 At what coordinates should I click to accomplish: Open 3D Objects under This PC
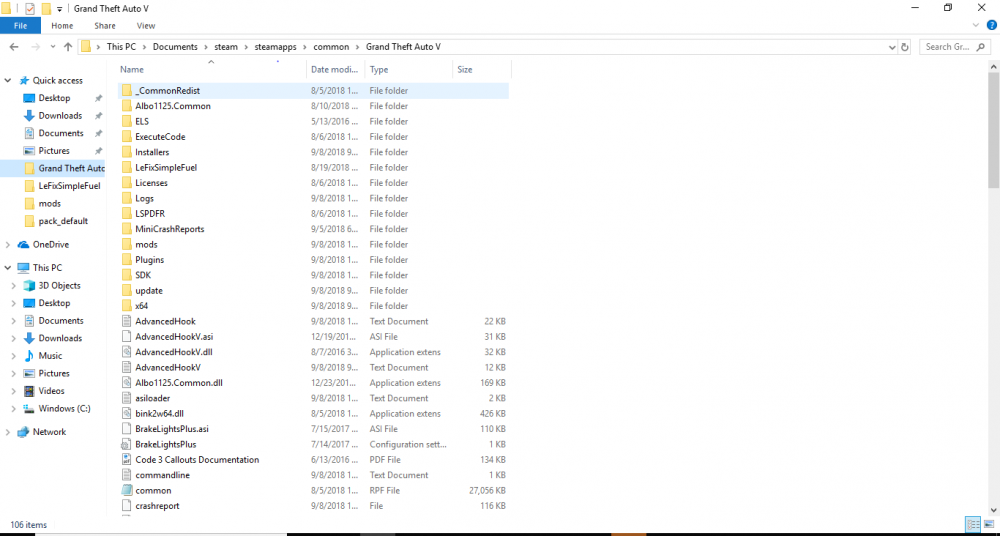59,285
